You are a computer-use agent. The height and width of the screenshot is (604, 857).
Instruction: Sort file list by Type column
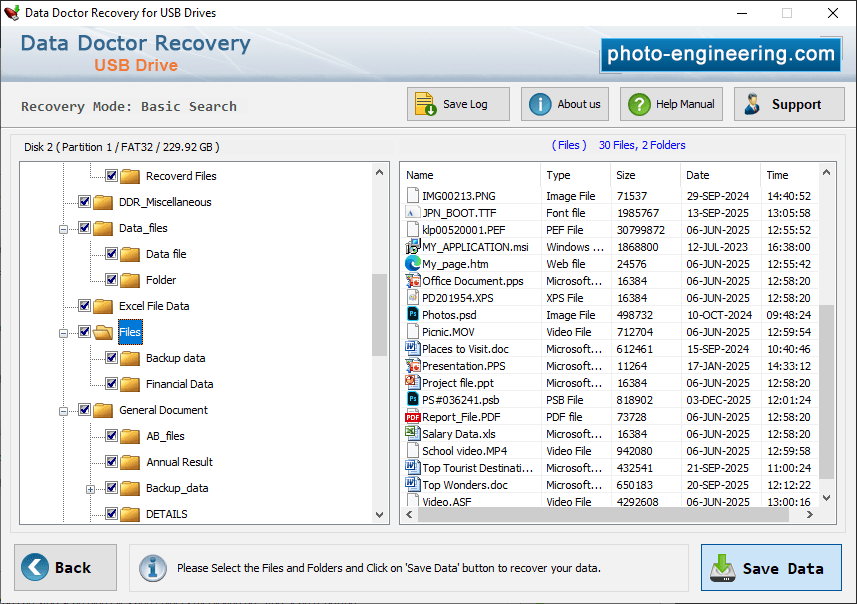pyautogui.click(x=575, y=175)
